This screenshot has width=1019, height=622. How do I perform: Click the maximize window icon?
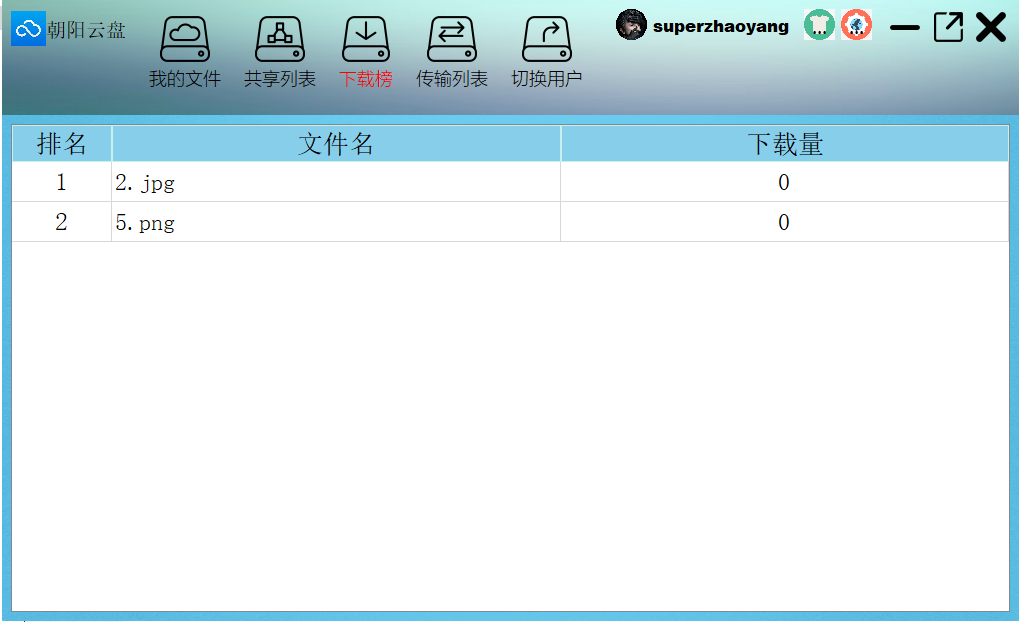pyautogui.click(x=948, y=27)
